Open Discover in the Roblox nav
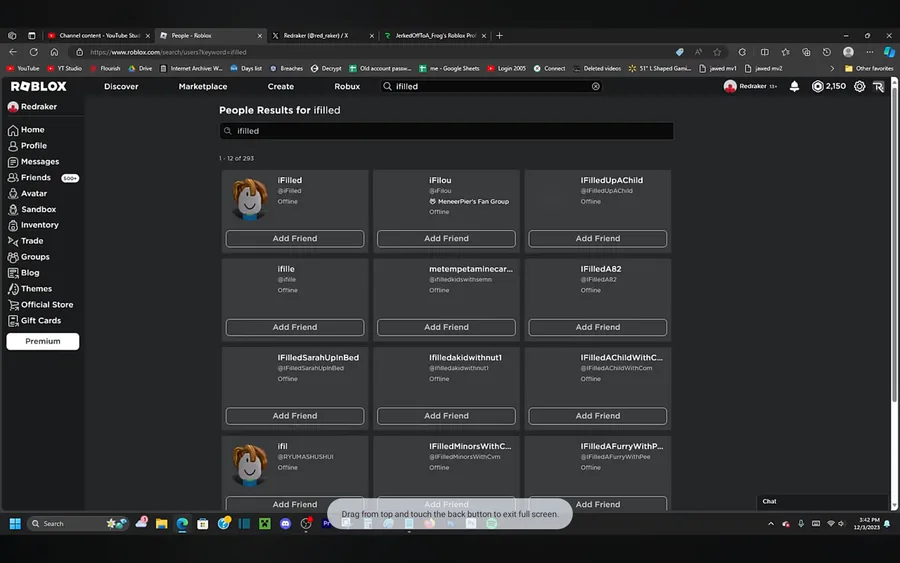This screenshot has height=563, width=900. (121, 87)
